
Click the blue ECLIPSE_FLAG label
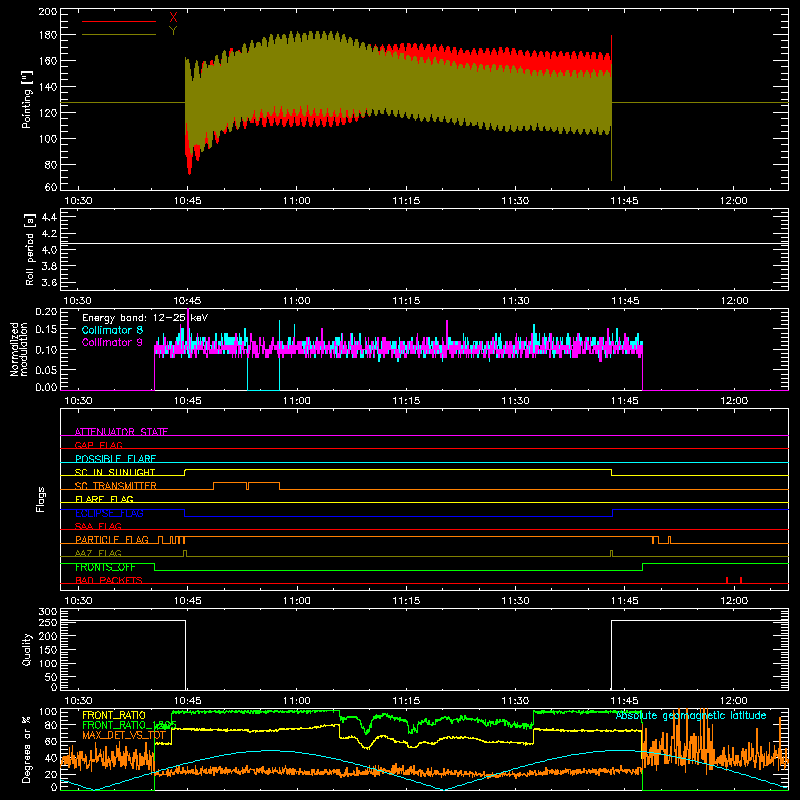(x=109, y=513)
